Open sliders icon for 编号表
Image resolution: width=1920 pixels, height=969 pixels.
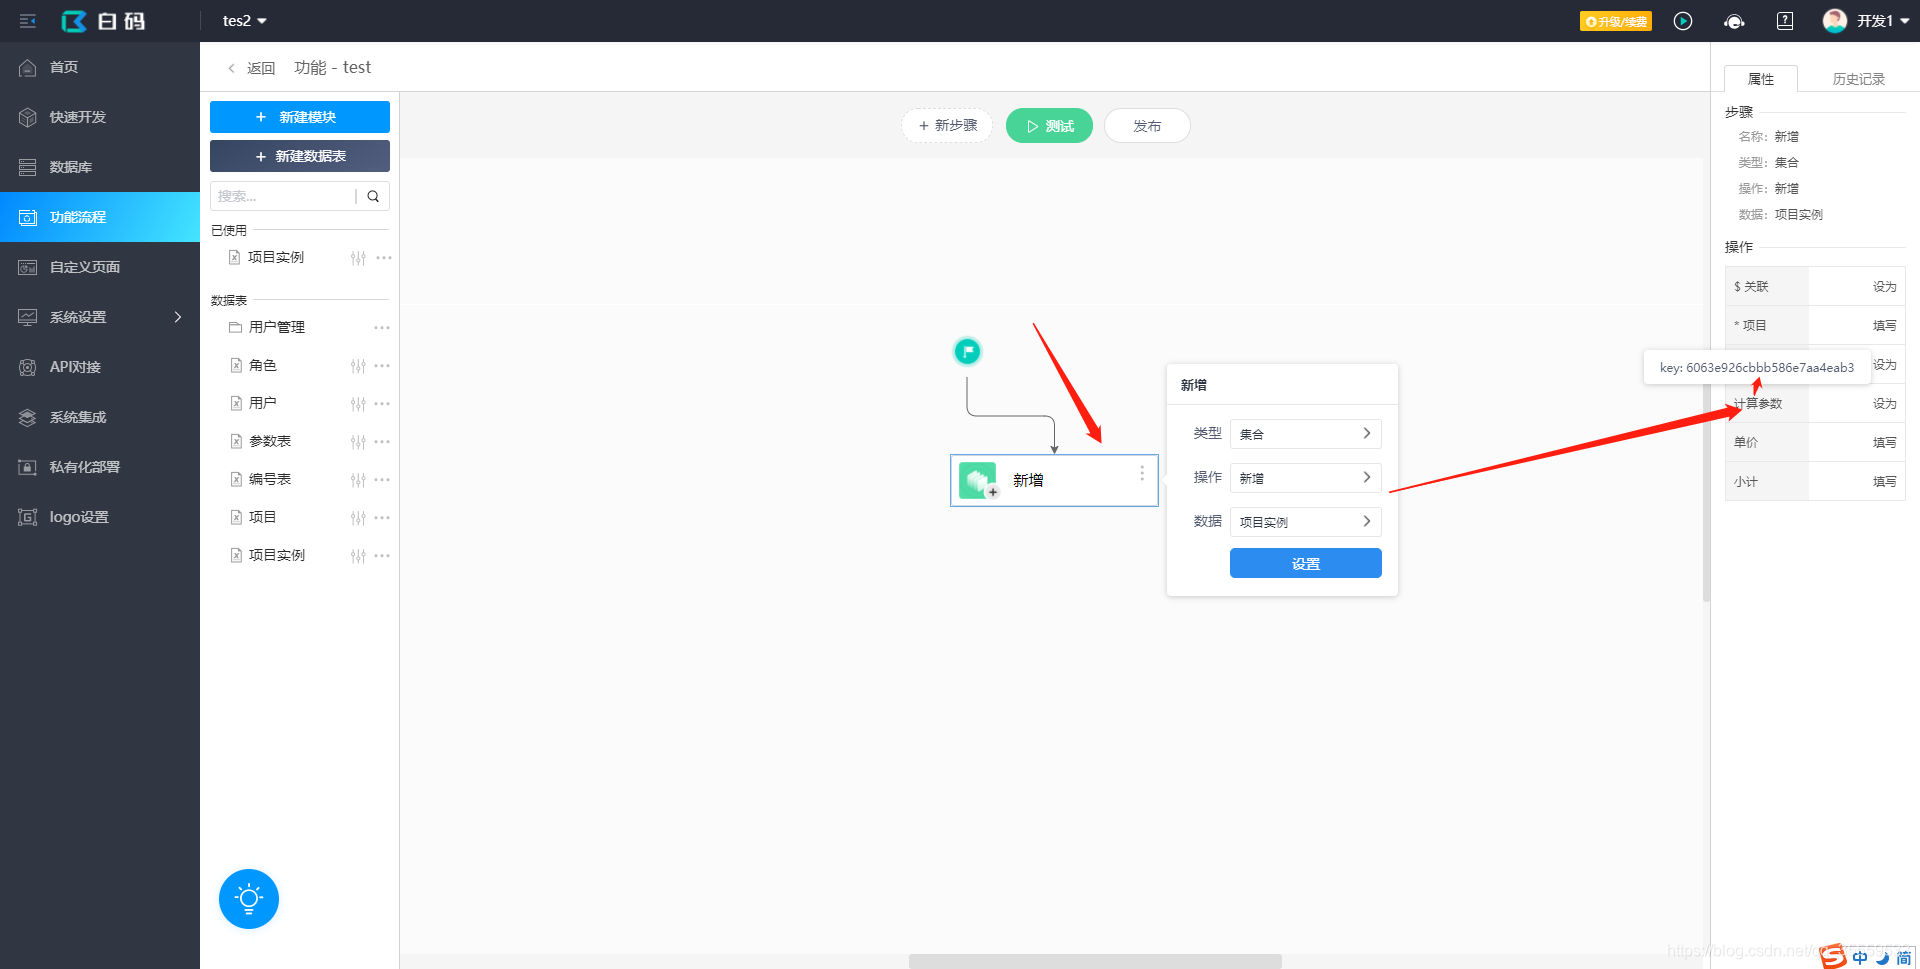point(358,480)
